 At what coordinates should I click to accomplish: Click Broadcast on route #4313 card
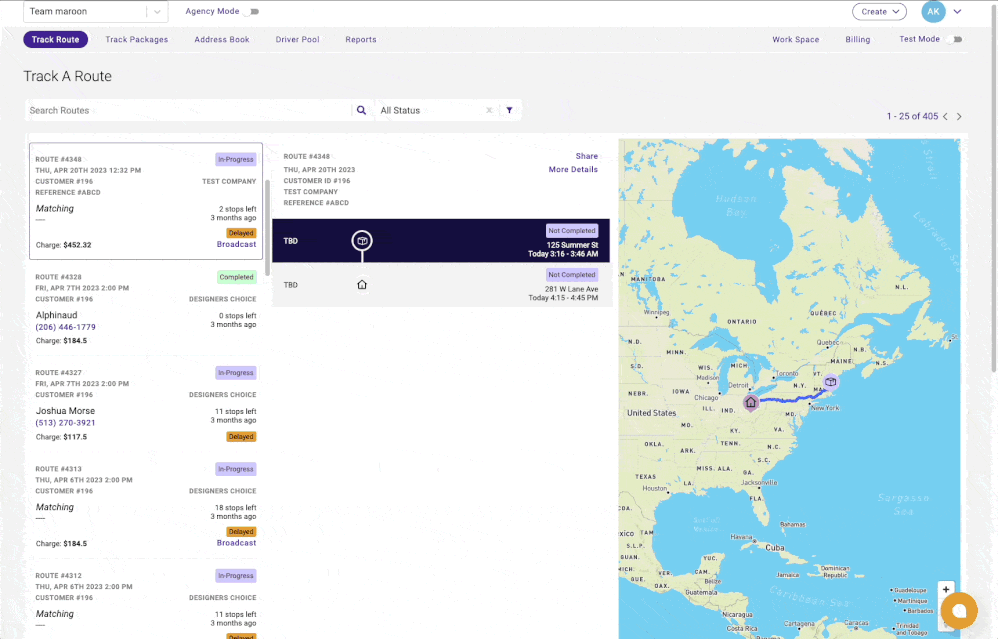(236, 543)
